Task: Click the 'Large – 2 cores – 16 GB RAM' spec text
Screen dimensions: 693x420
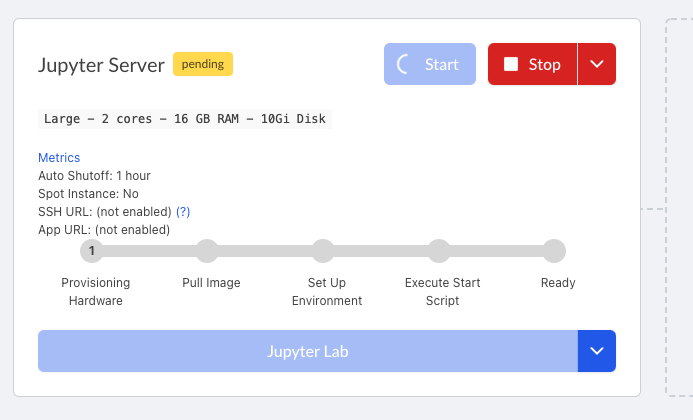Action: [x=185, y=119]
